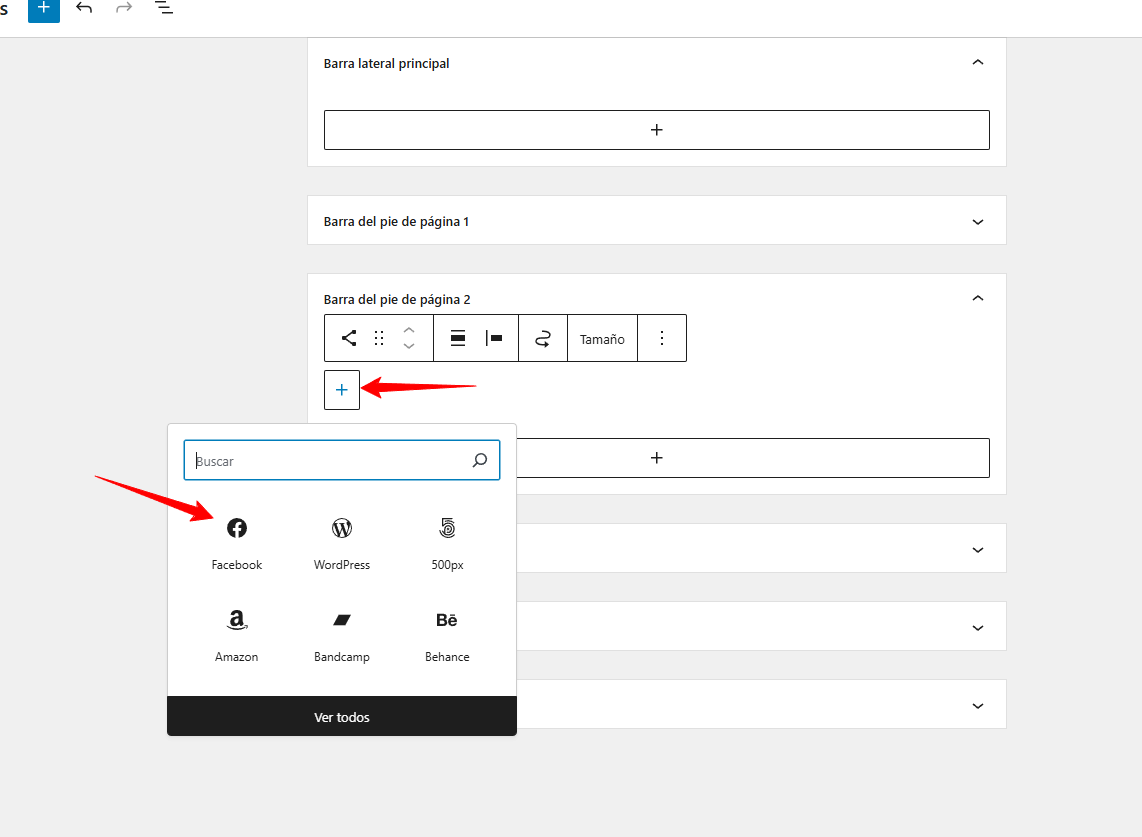1142x837 pixels.
Task: Expand Barra del pie de página 1
Action: pos(978,221)
